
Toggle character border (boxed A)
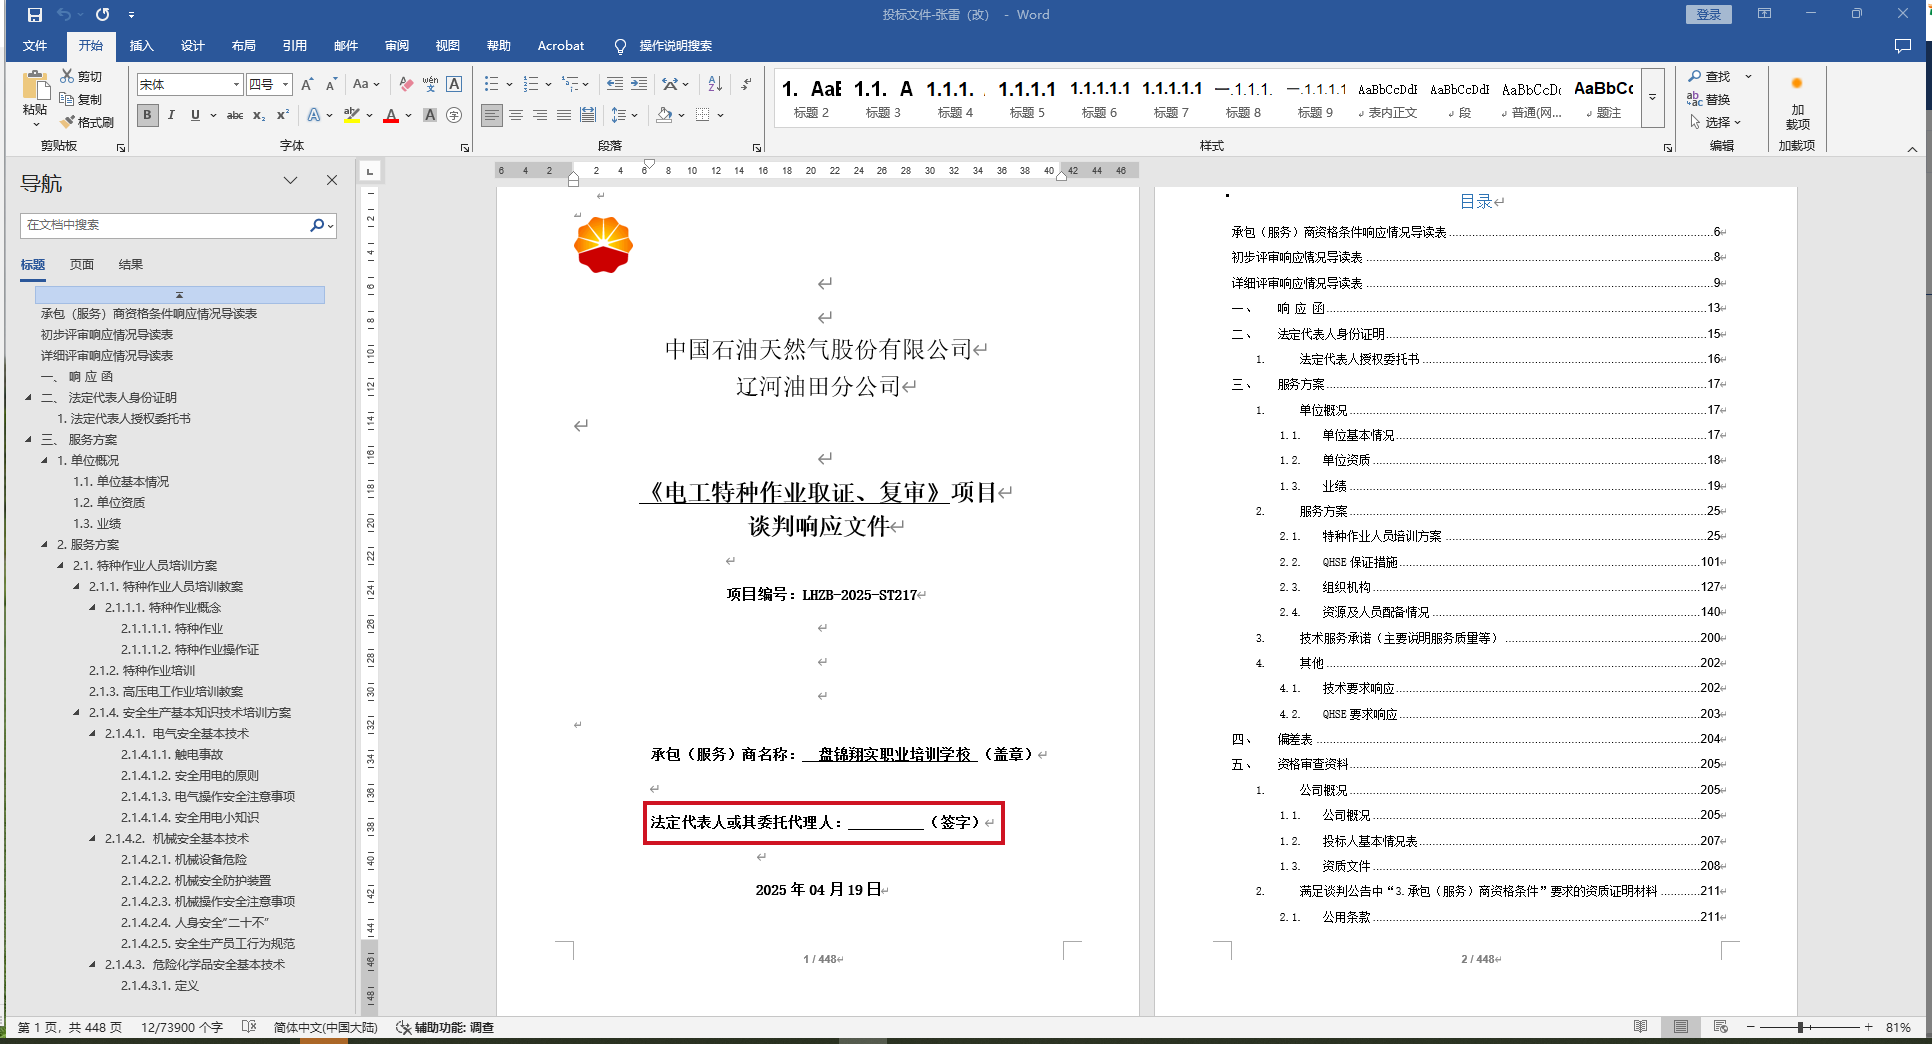coord(454,84)
